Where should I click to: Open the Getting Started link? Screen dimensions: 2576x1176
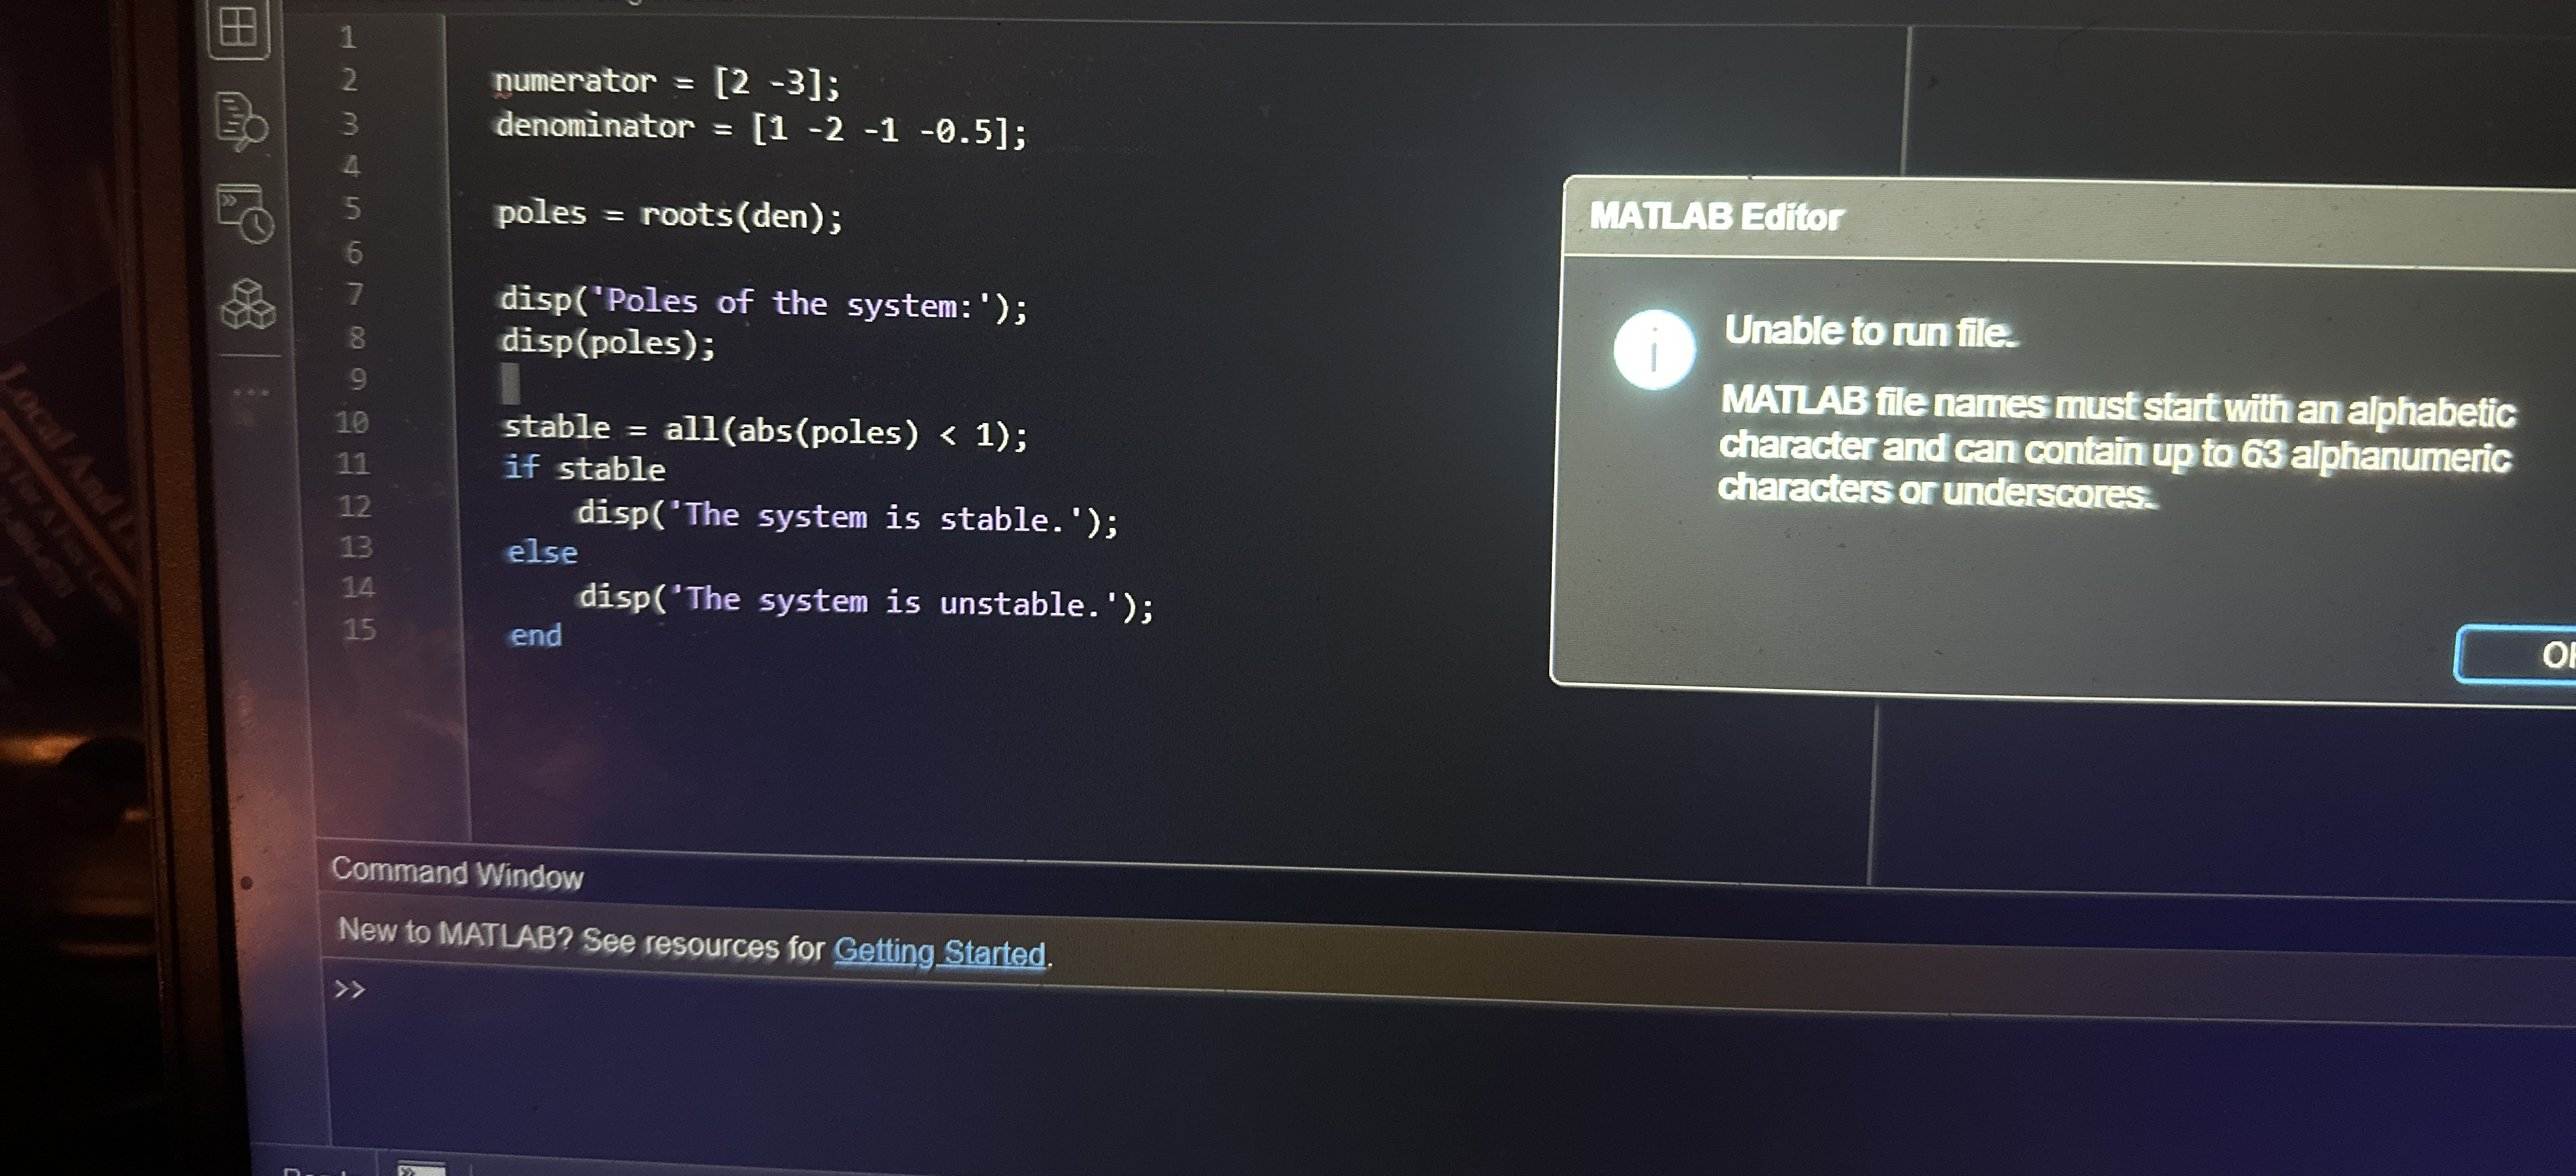(x=940, y=952)
